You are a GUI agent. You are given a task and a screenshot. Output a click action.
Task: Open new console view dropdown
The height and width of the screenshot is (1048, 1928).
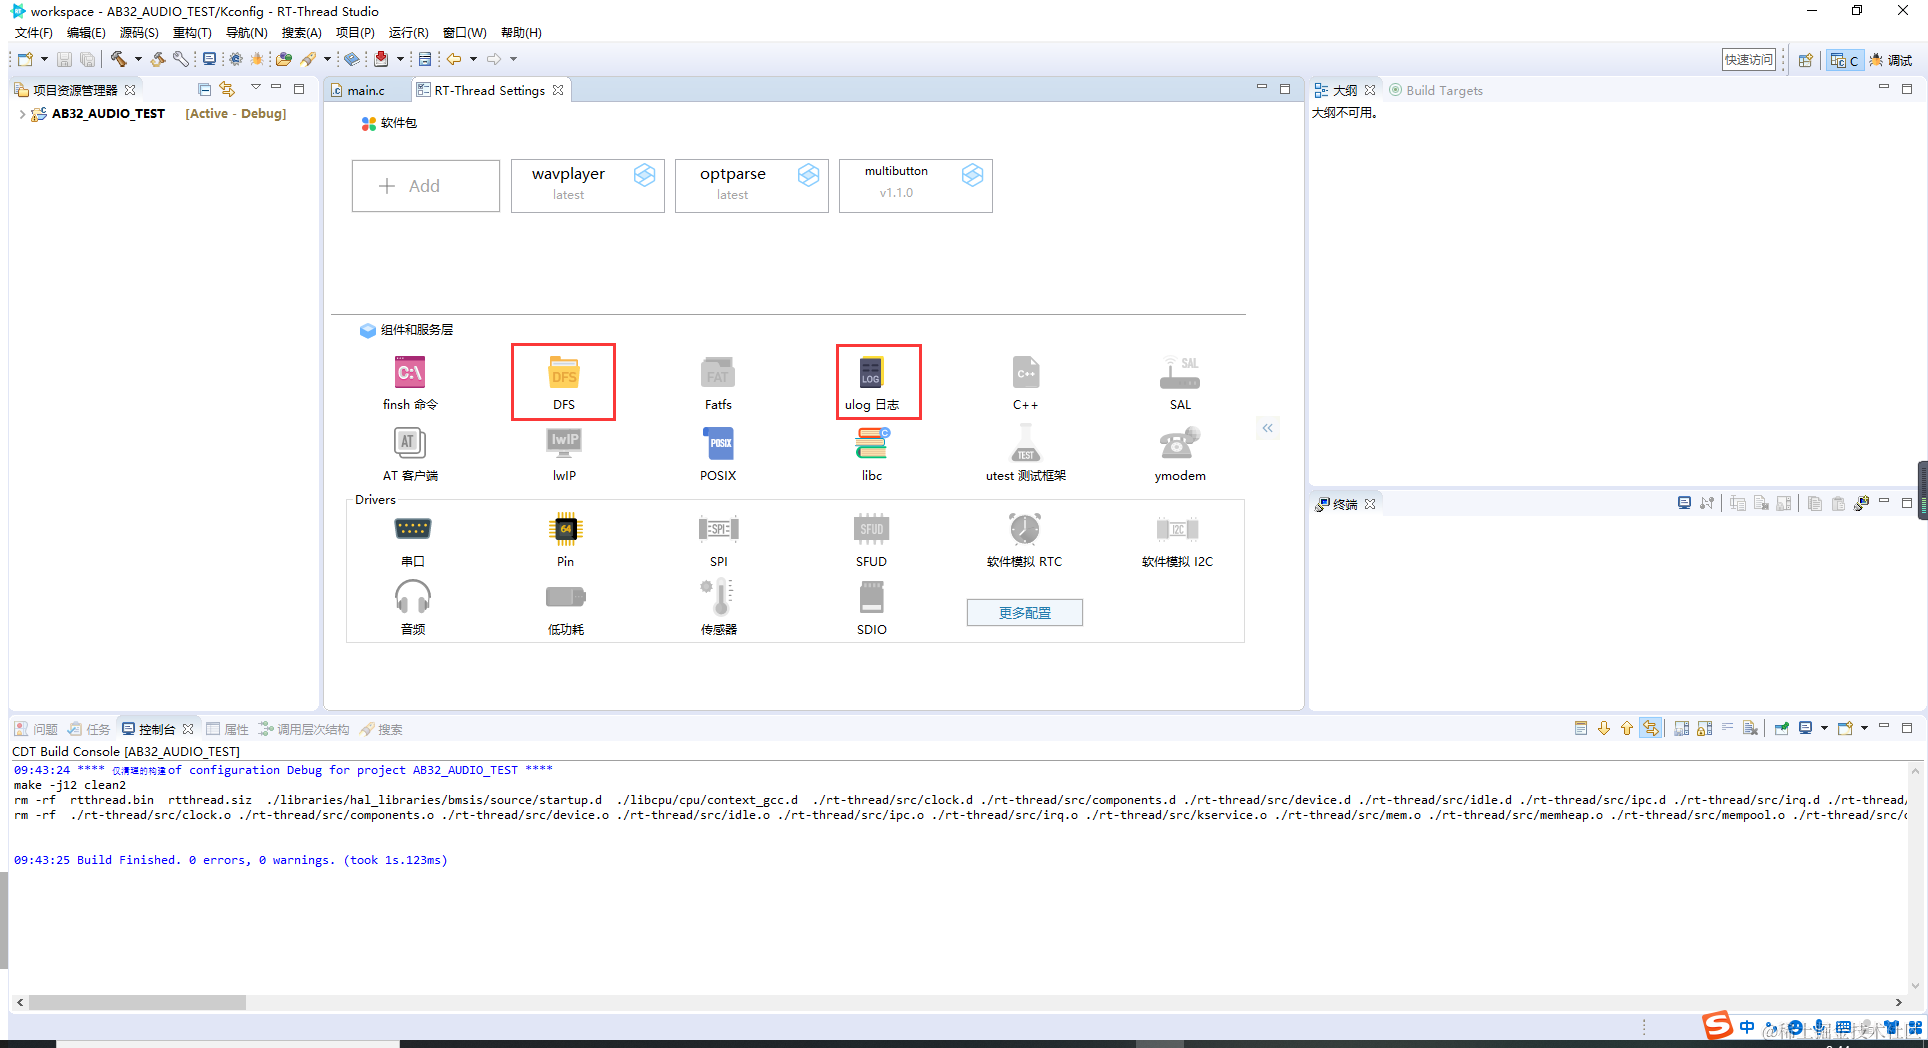coord(1864,728)
